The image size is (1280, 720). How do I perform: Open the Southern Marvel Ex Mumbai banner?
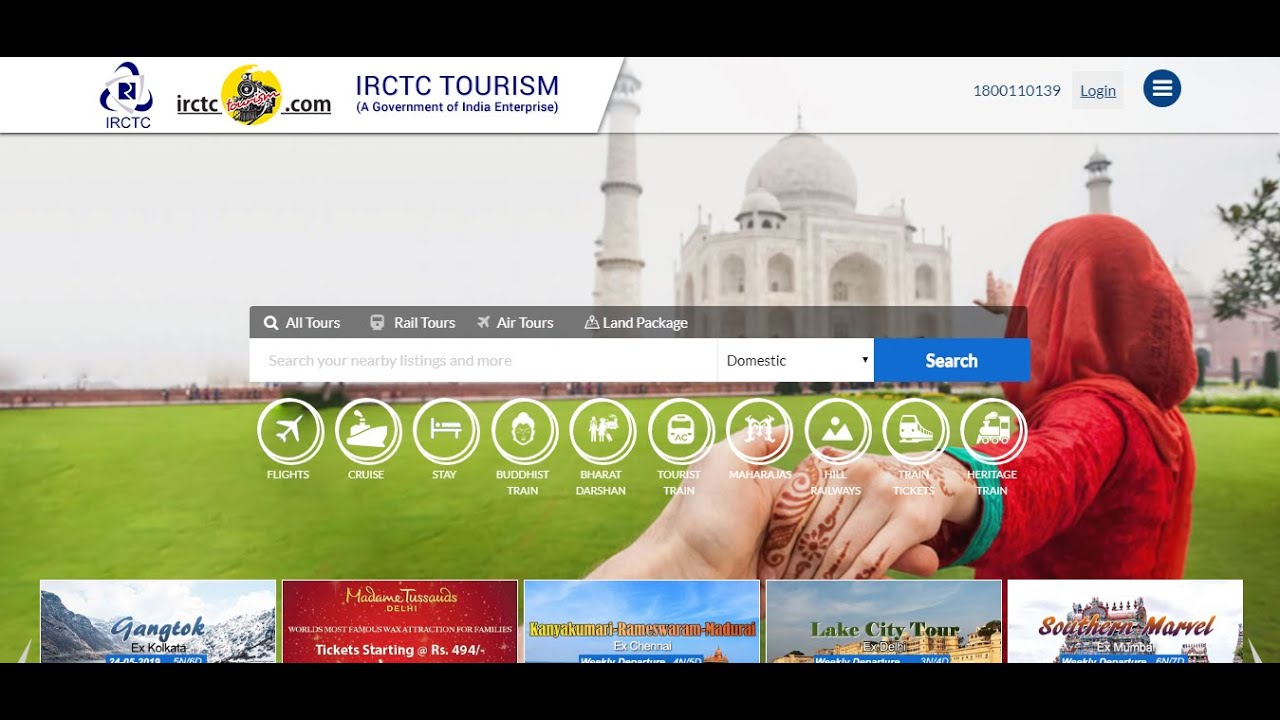pos(1125,621)
